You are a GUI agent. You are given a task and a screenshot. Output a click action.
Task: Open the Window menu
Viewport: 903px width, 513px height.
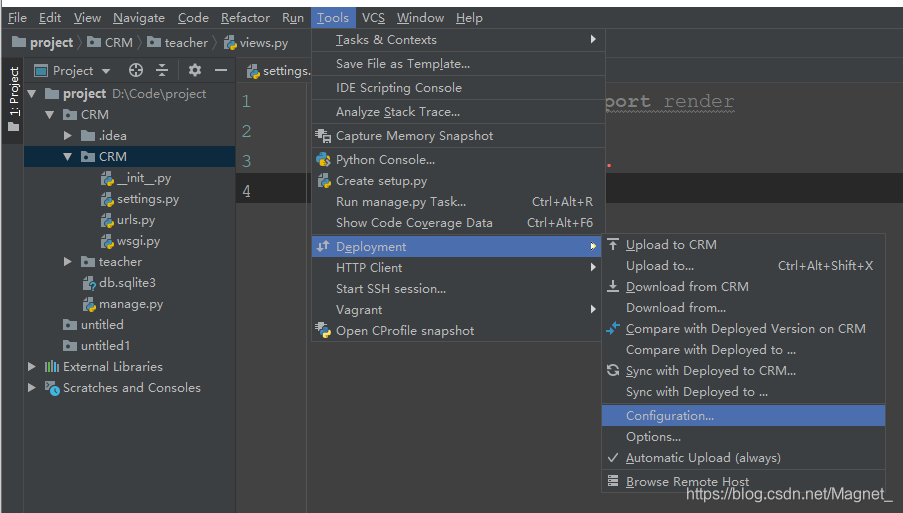[420, 18]
